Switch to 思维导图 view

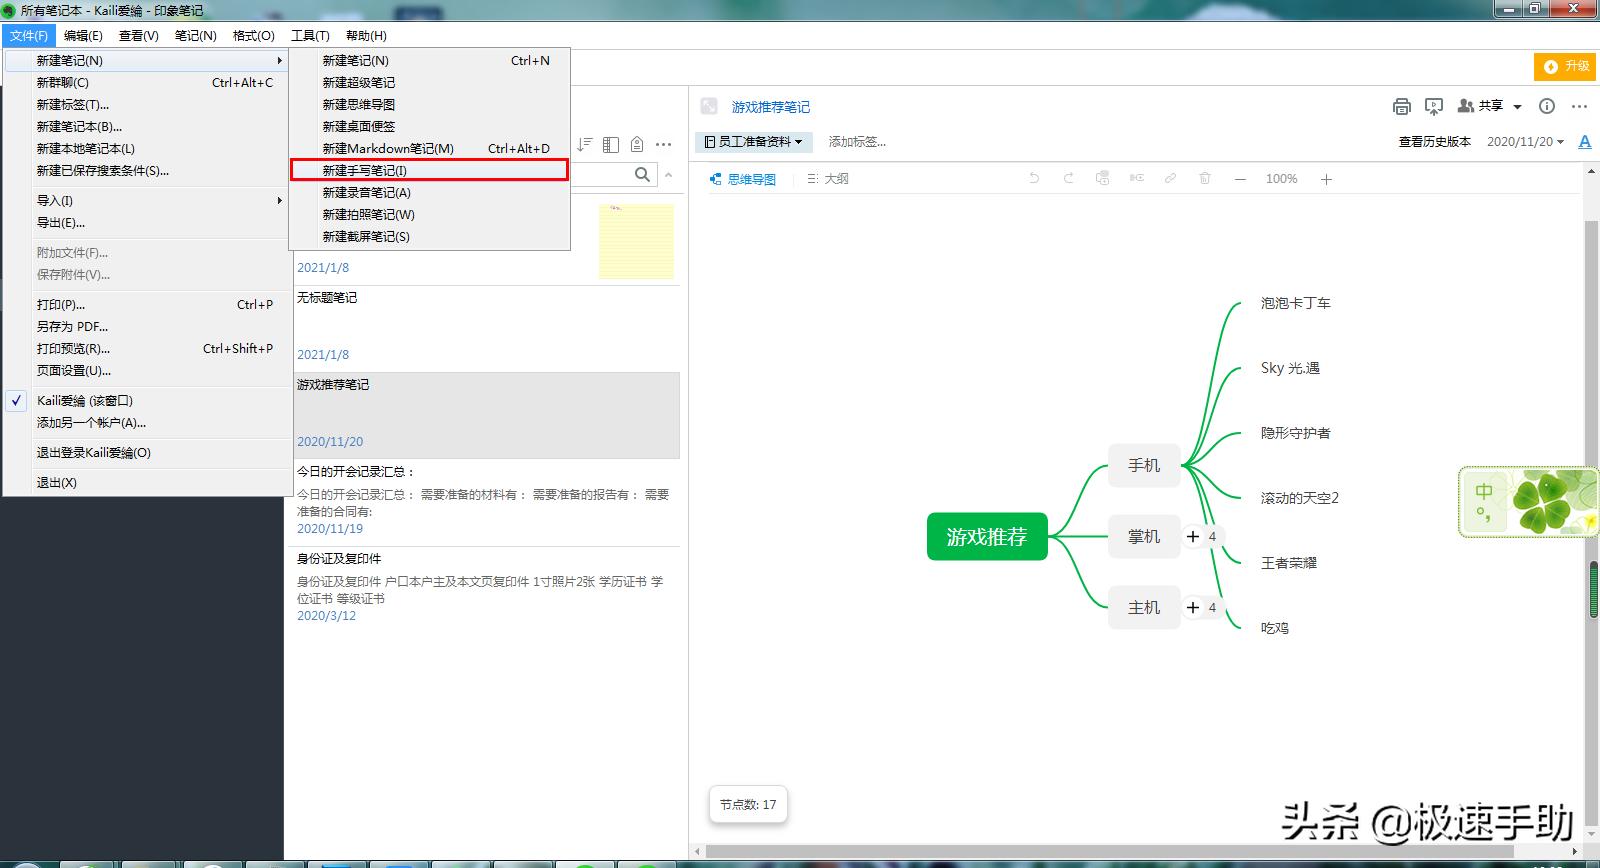pos(743,179)
